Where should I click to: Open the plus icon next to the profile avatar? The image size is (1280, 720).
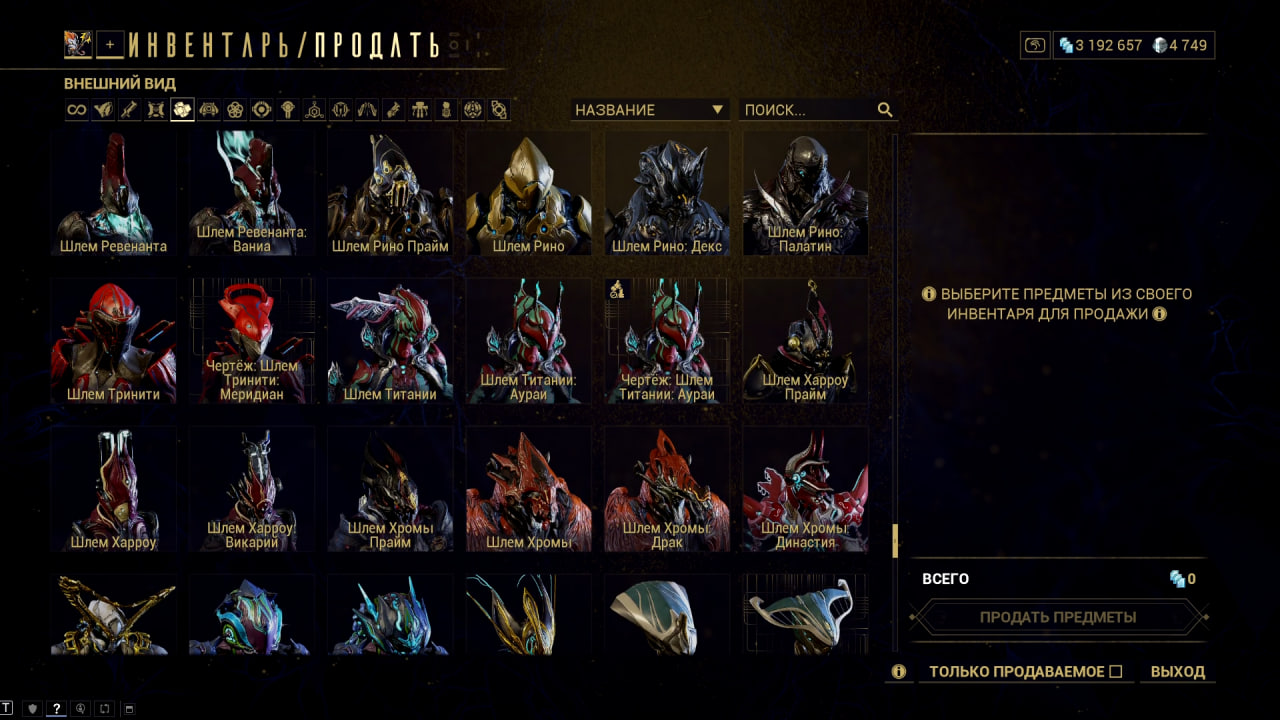(111, 44)
